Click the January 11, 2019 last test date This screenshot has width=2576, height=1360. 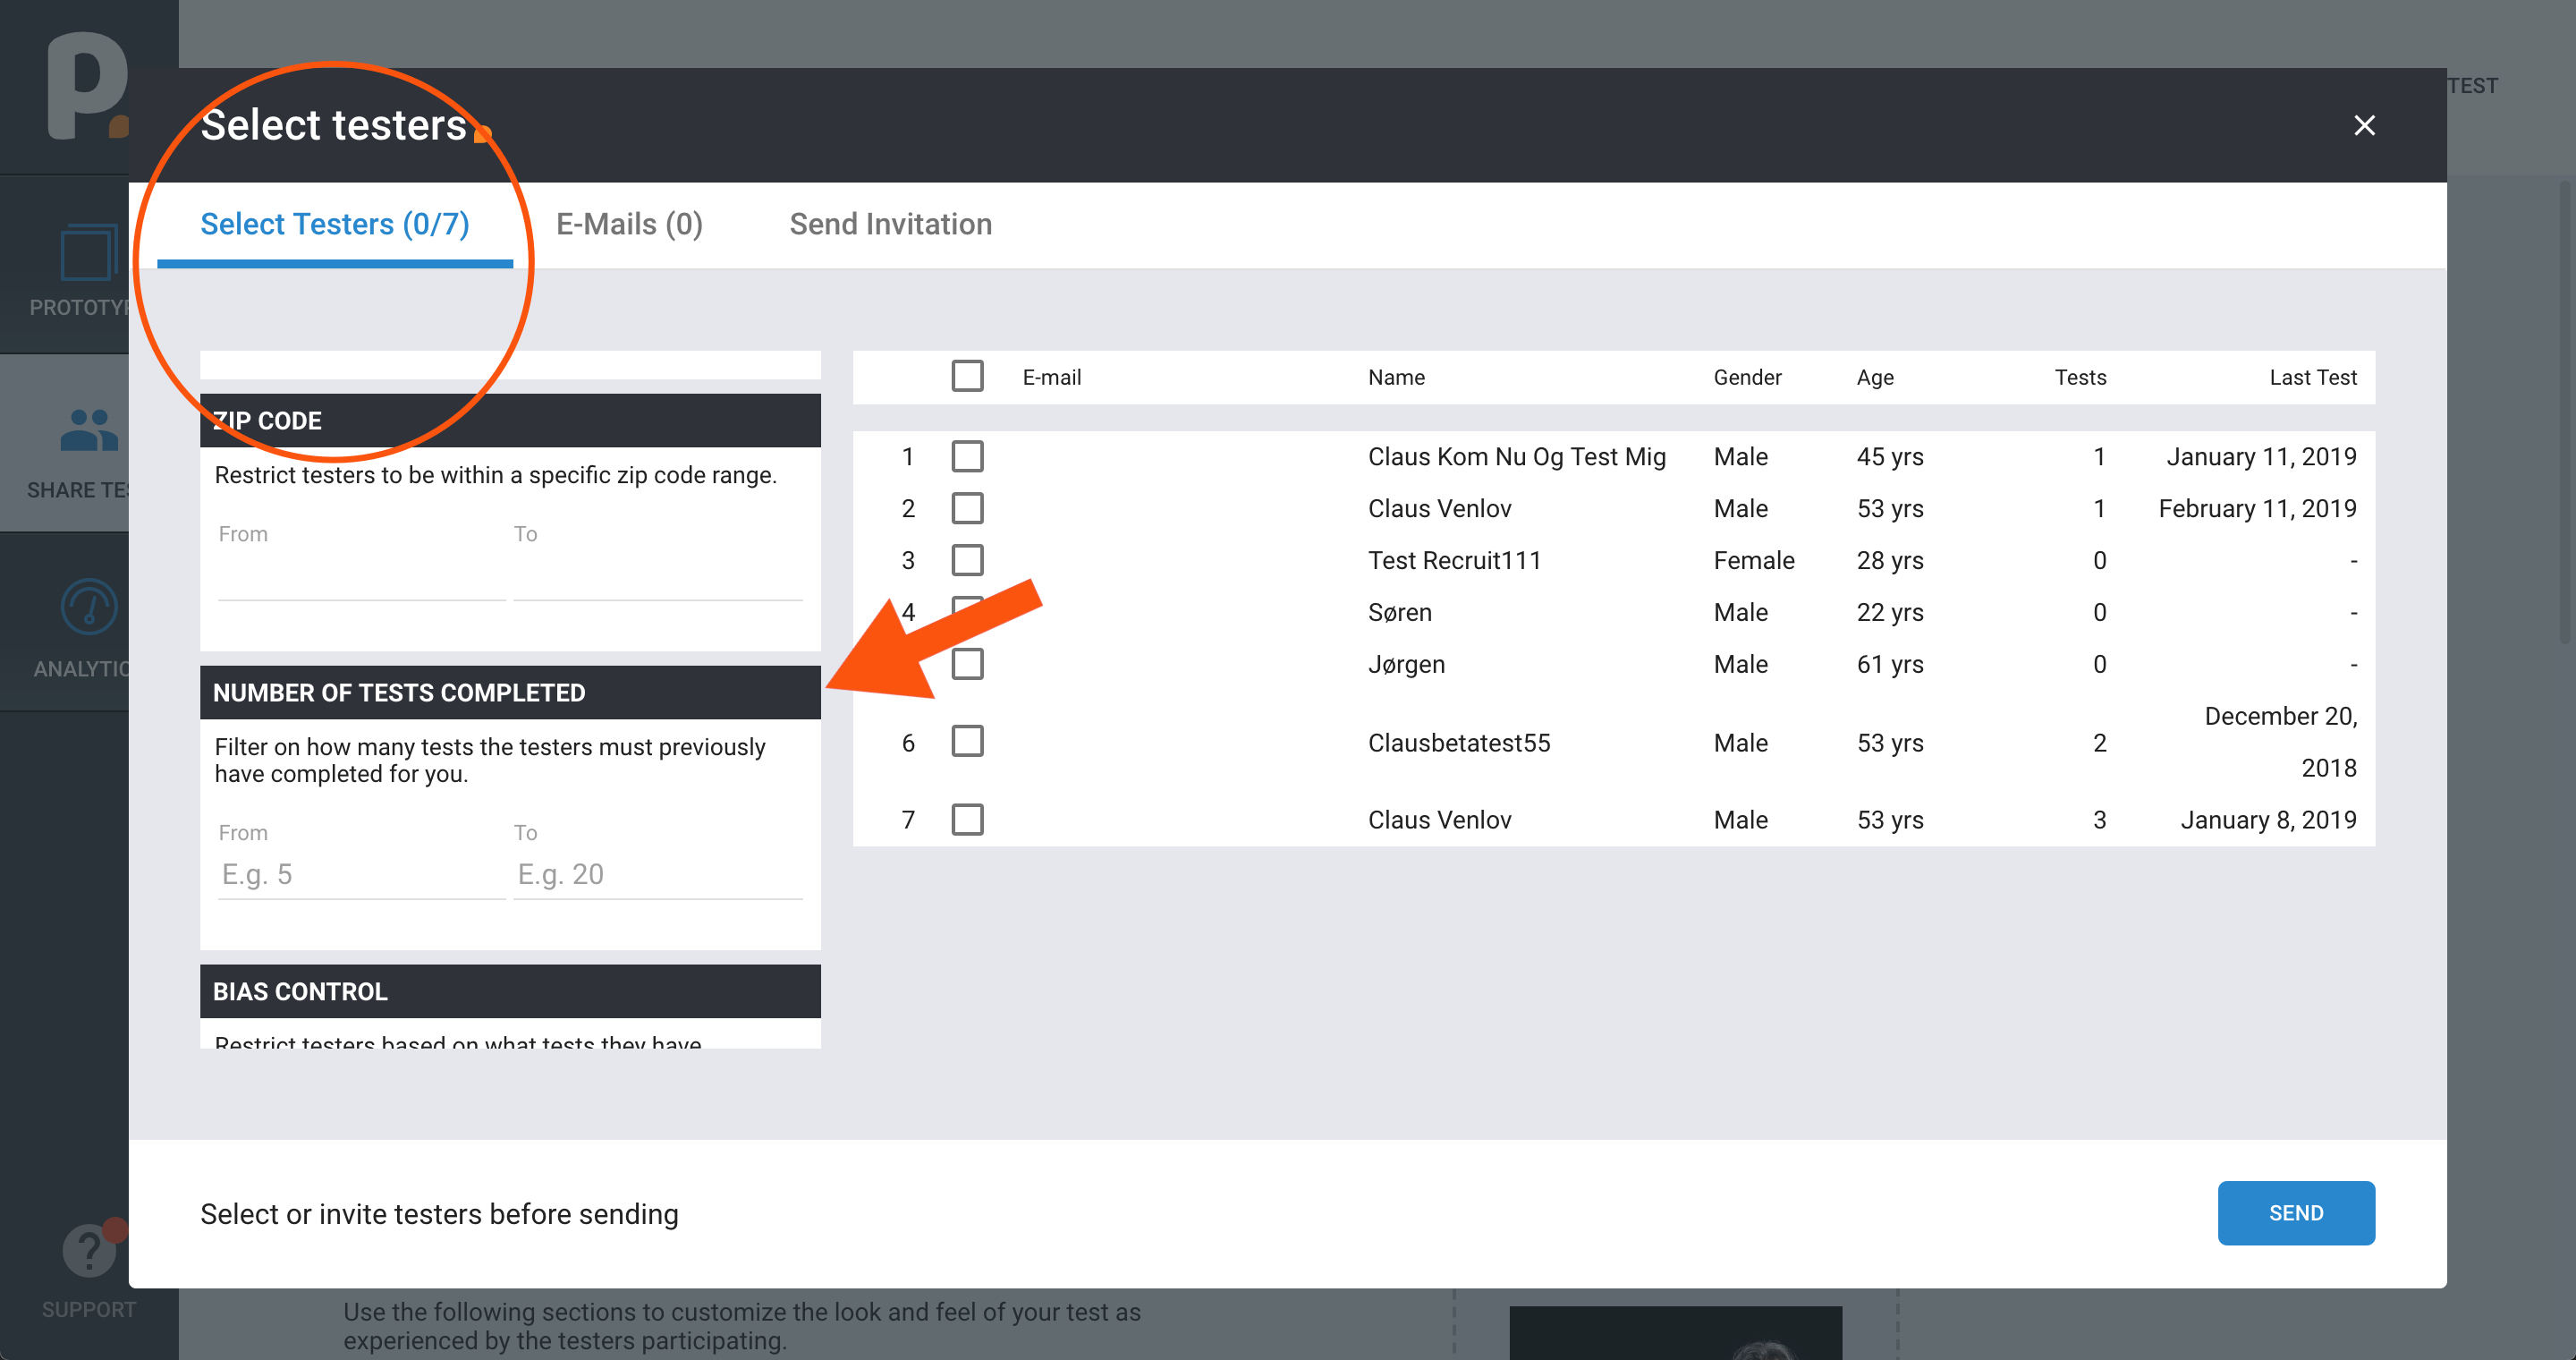point(2261,457)
